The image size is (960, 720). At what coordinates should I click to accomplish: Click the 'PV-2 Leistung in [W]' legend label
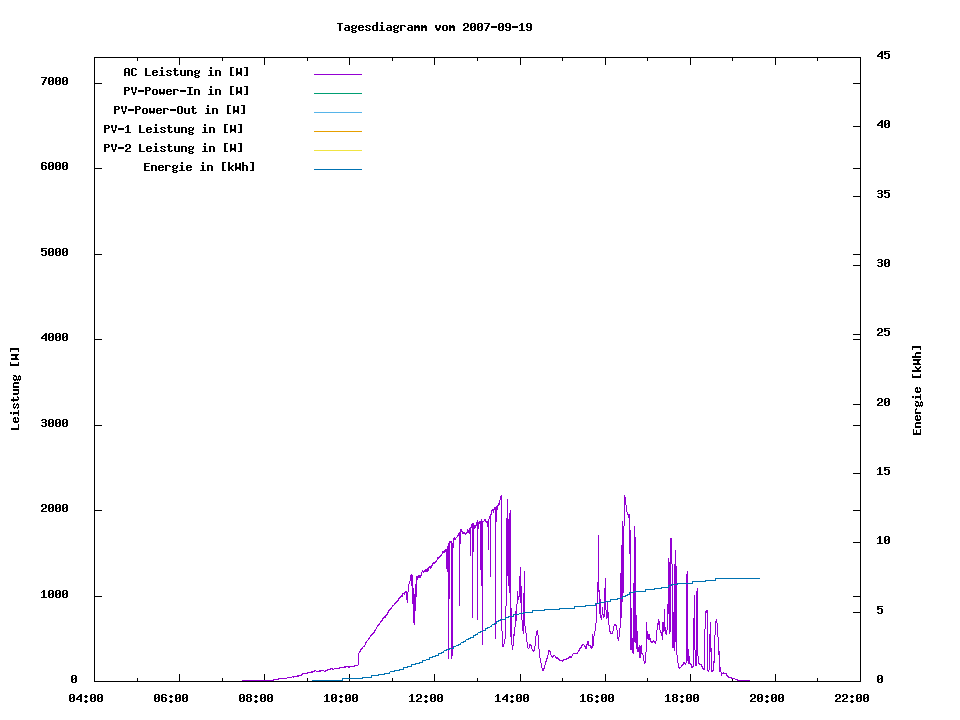[173, 148]
